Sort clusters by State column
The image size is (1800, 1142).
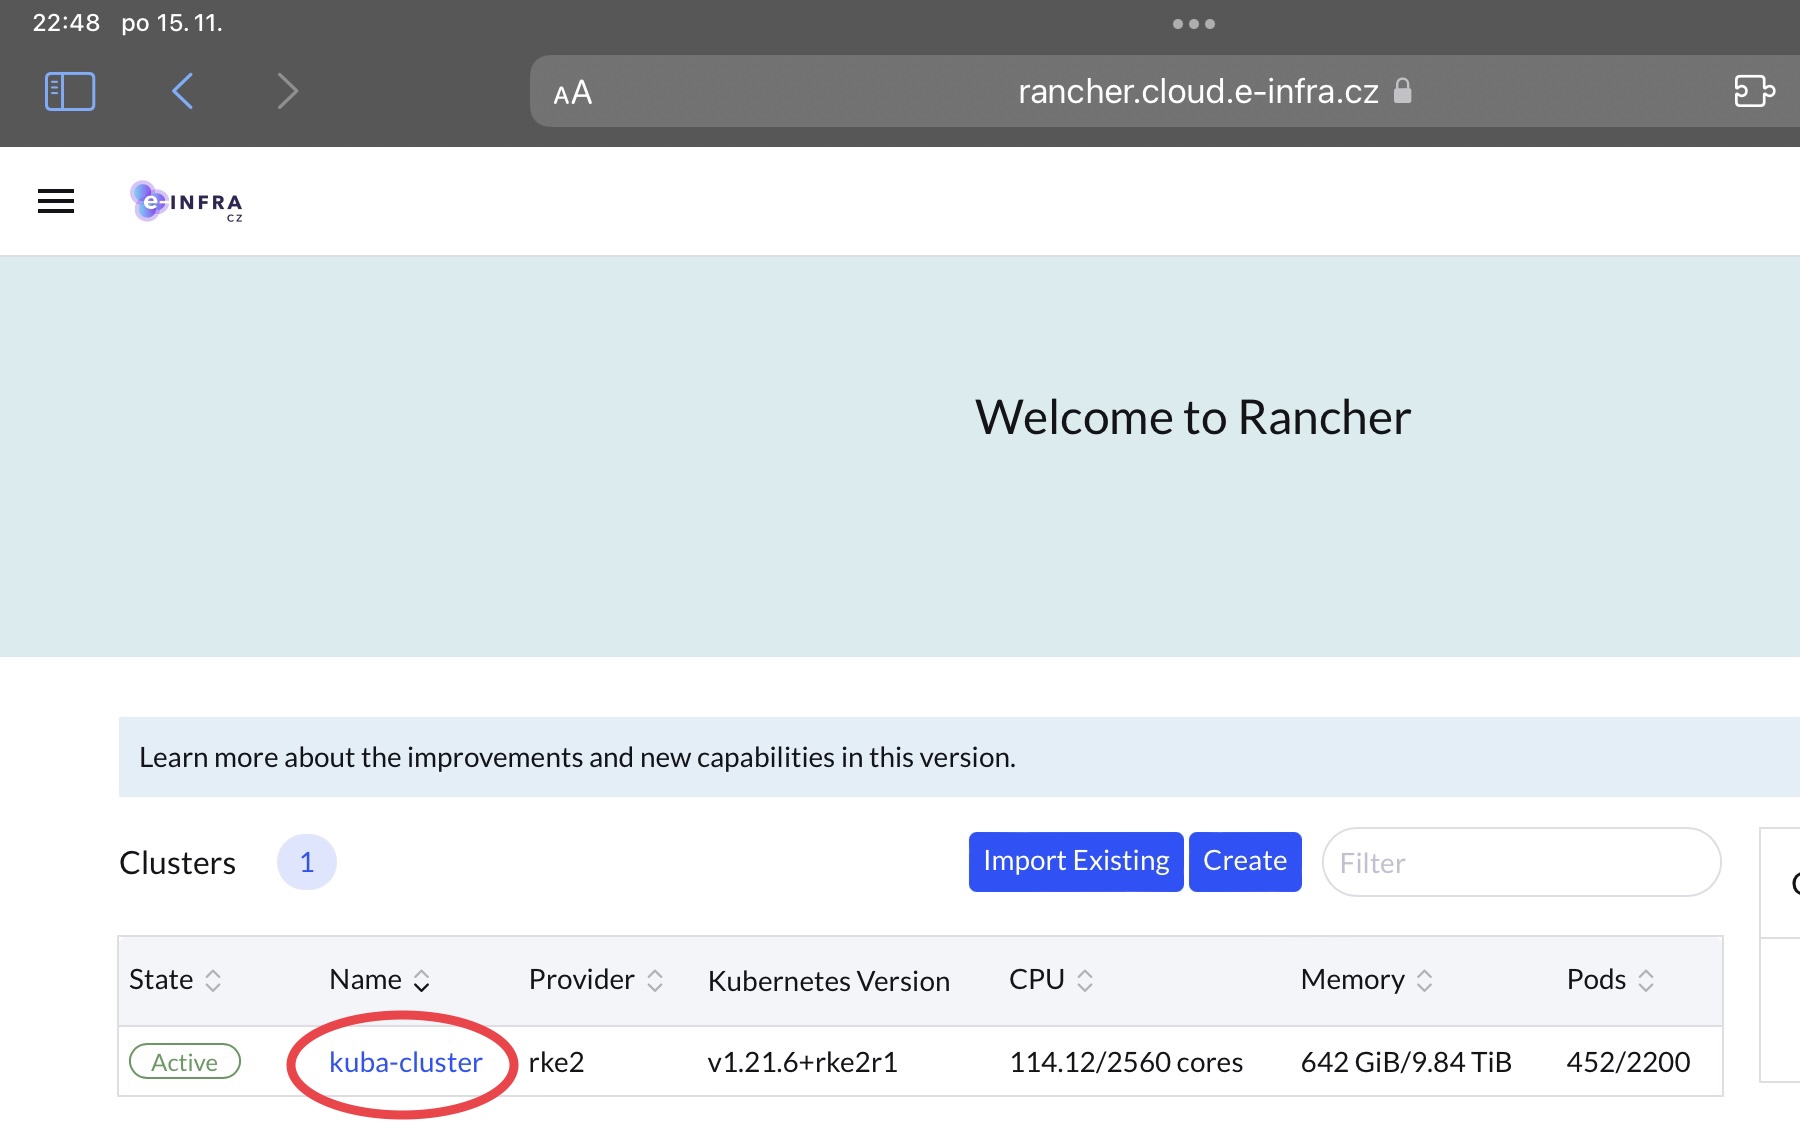pos(175,980)
